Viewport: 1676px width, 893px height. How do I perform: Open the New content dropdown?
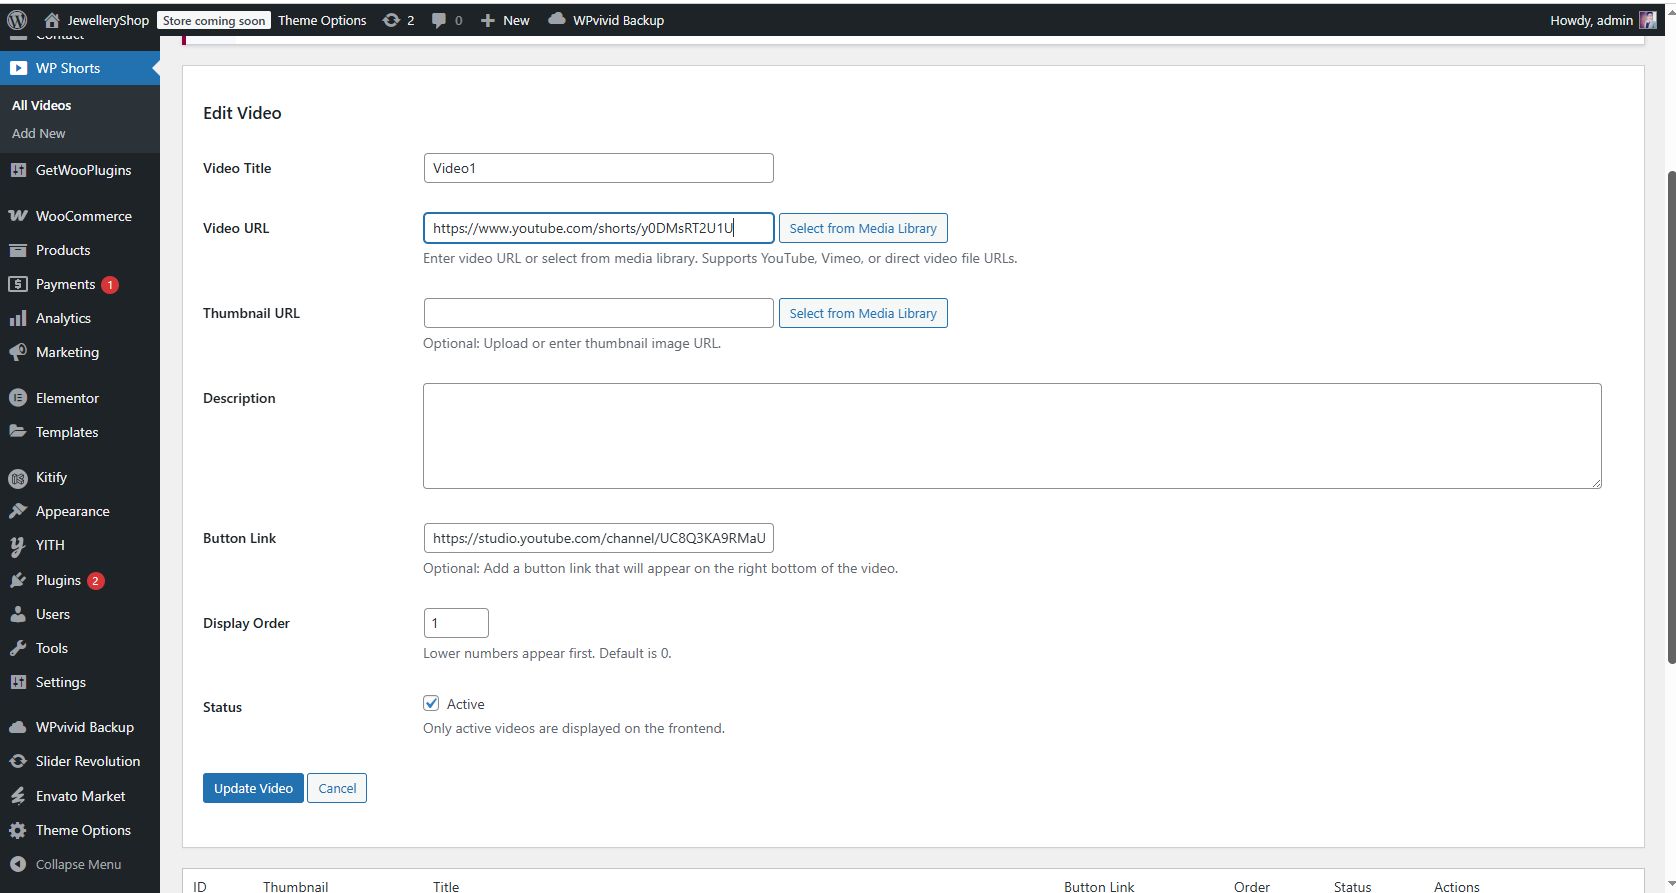[x=505, y=20]
